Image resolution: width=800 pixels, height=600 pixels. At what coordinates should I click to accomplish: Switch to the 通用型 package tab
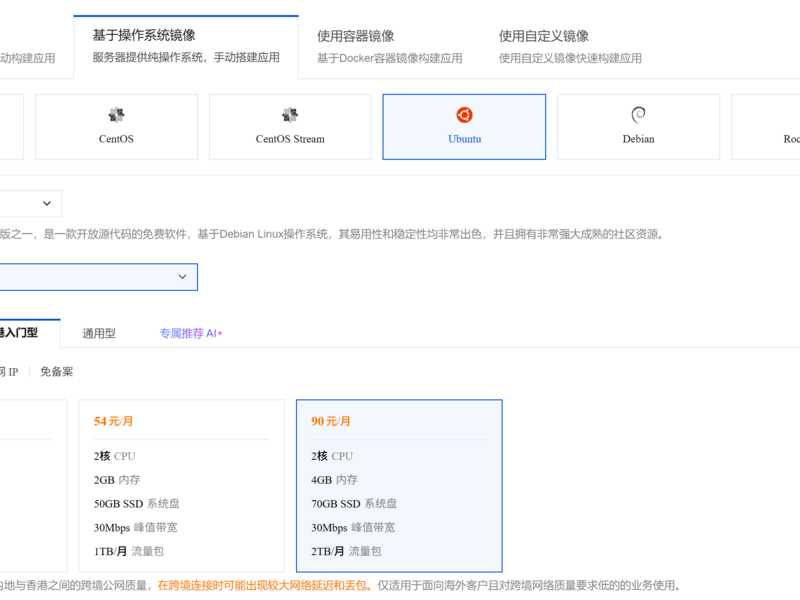[99, 333]
